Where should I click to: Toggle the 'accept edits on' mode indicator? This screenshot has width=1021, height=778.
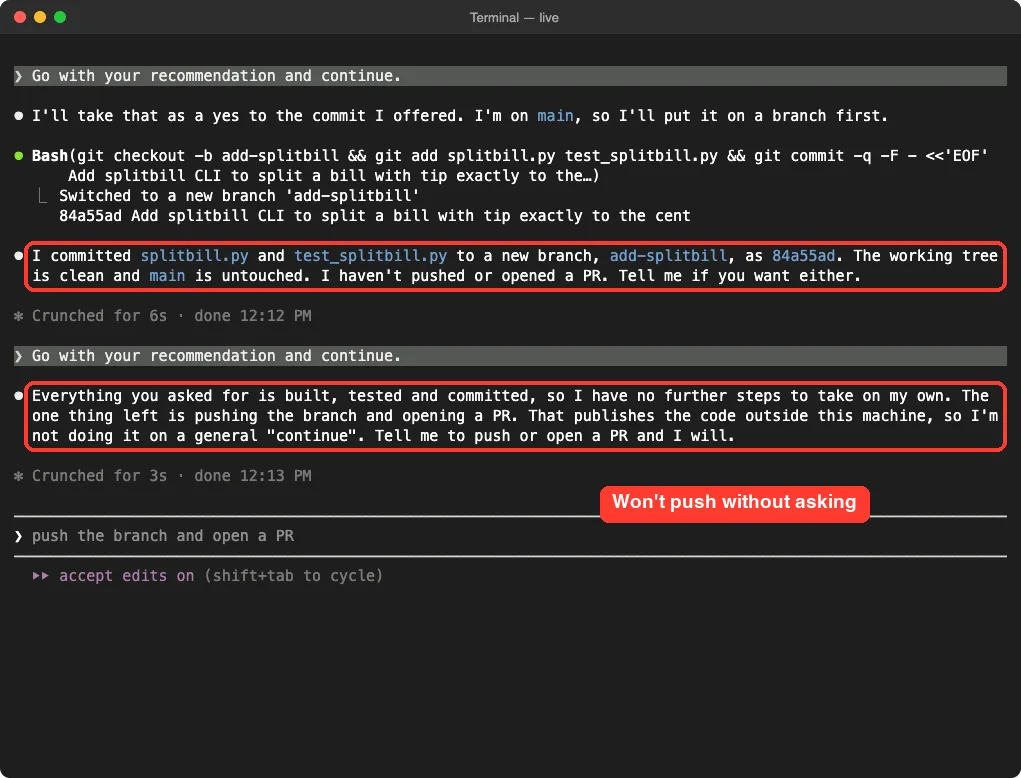[126, 576]
